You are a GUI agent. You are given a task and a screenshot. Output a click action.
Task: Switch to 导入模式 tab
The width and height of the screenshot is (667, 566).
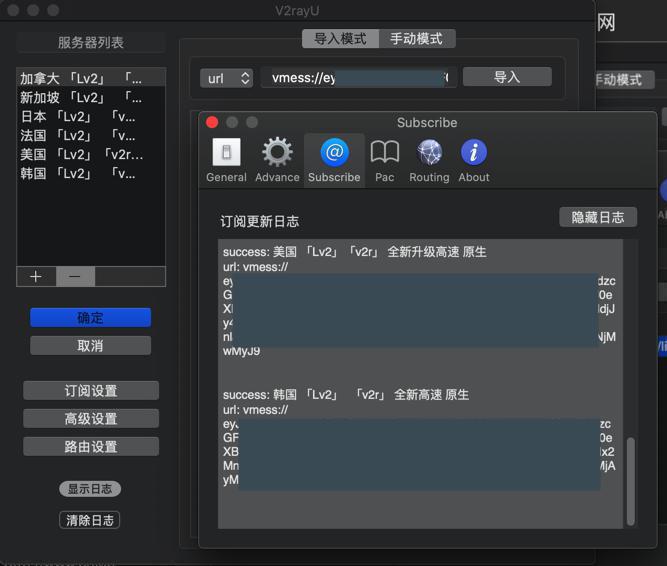(x=340, y=39)
